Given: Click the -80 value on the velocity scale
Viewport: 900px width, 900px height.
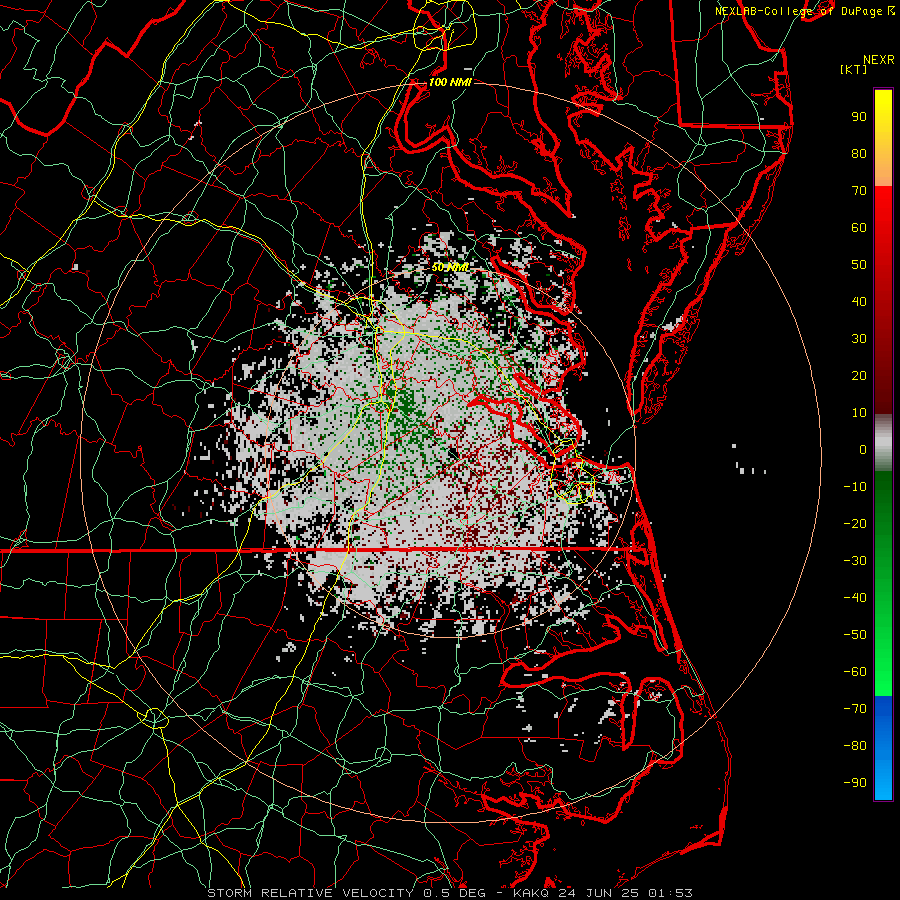Looking at the screenshot, I should tap(855, 746).
